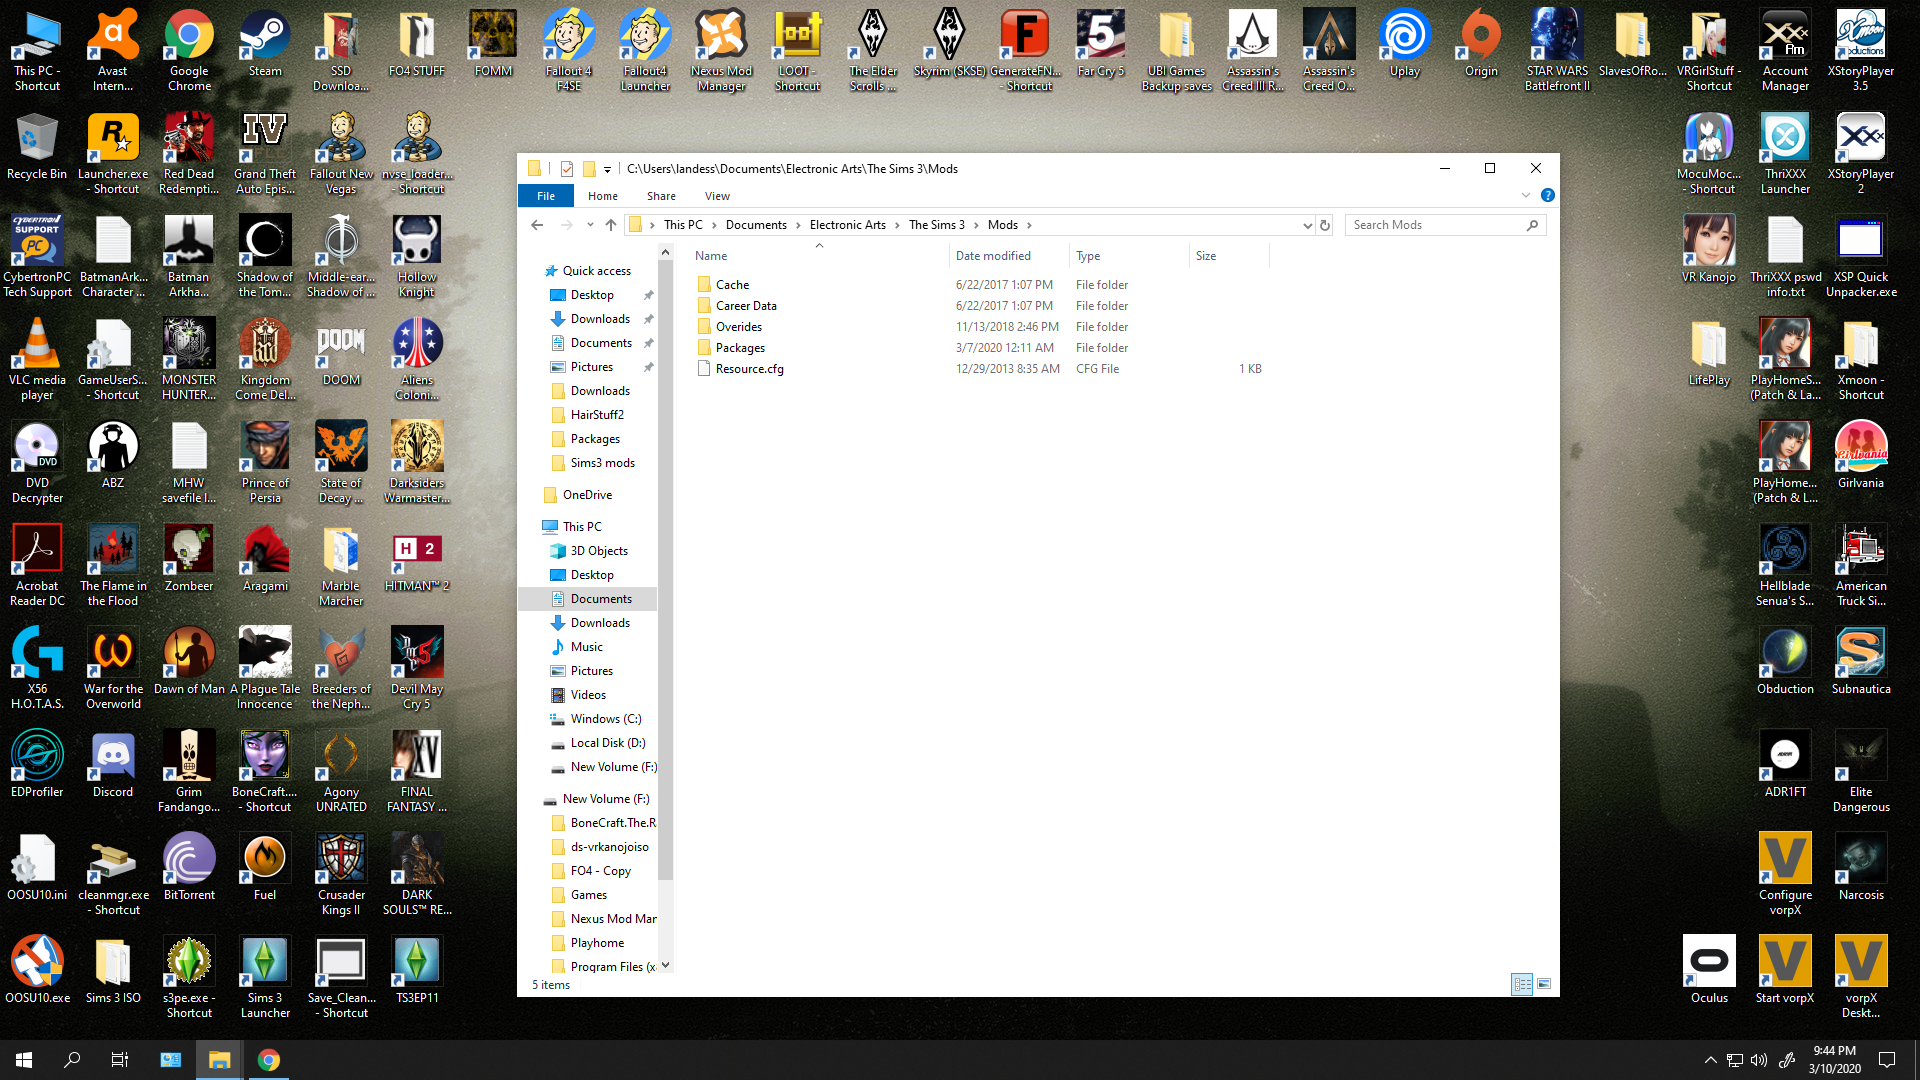
Task: Sort files by Date modified column
Action: coord(1008,256)
